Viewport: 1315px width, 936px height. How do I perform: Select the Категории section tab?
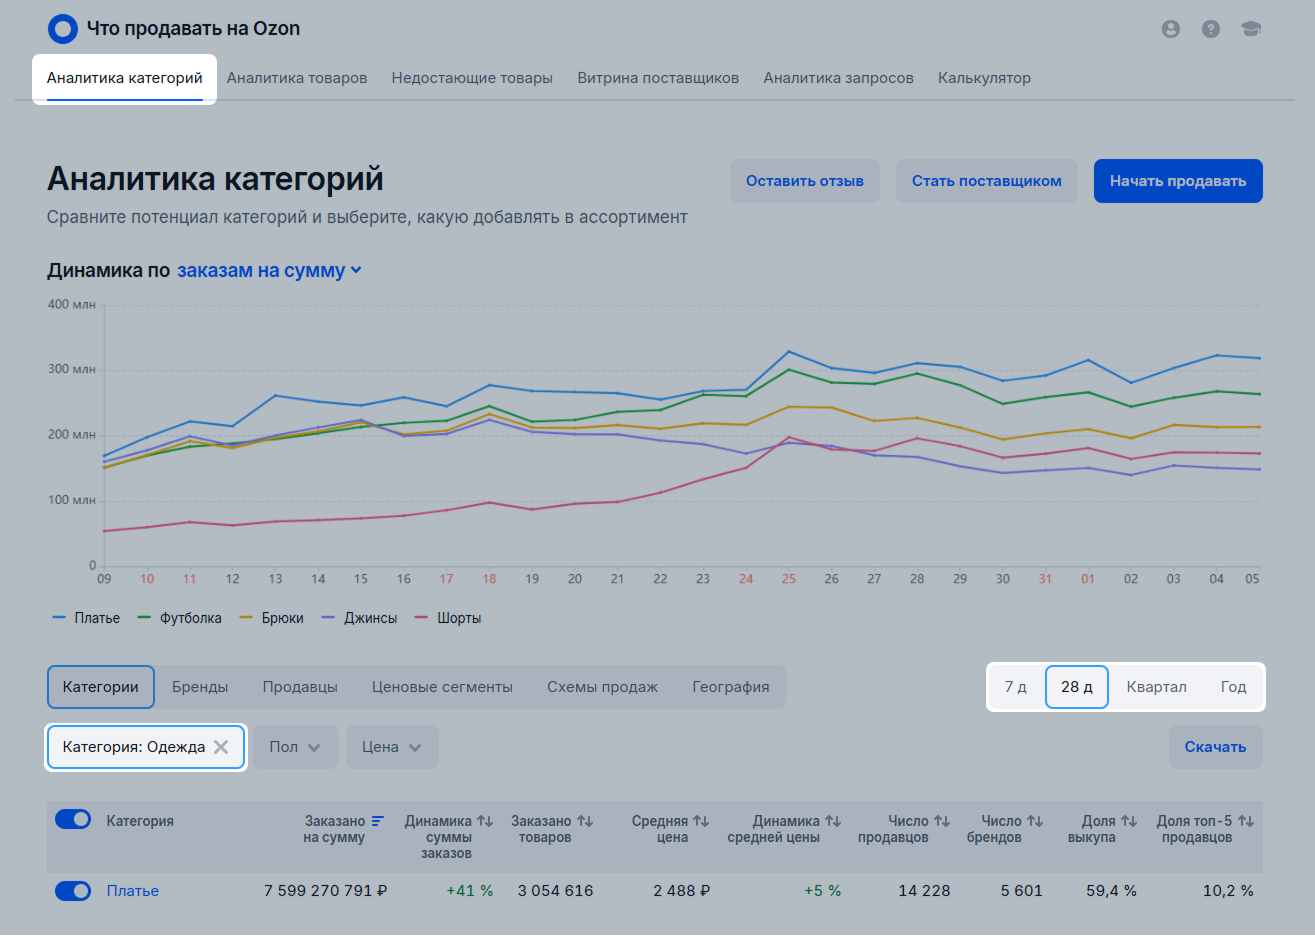(101, 687)
